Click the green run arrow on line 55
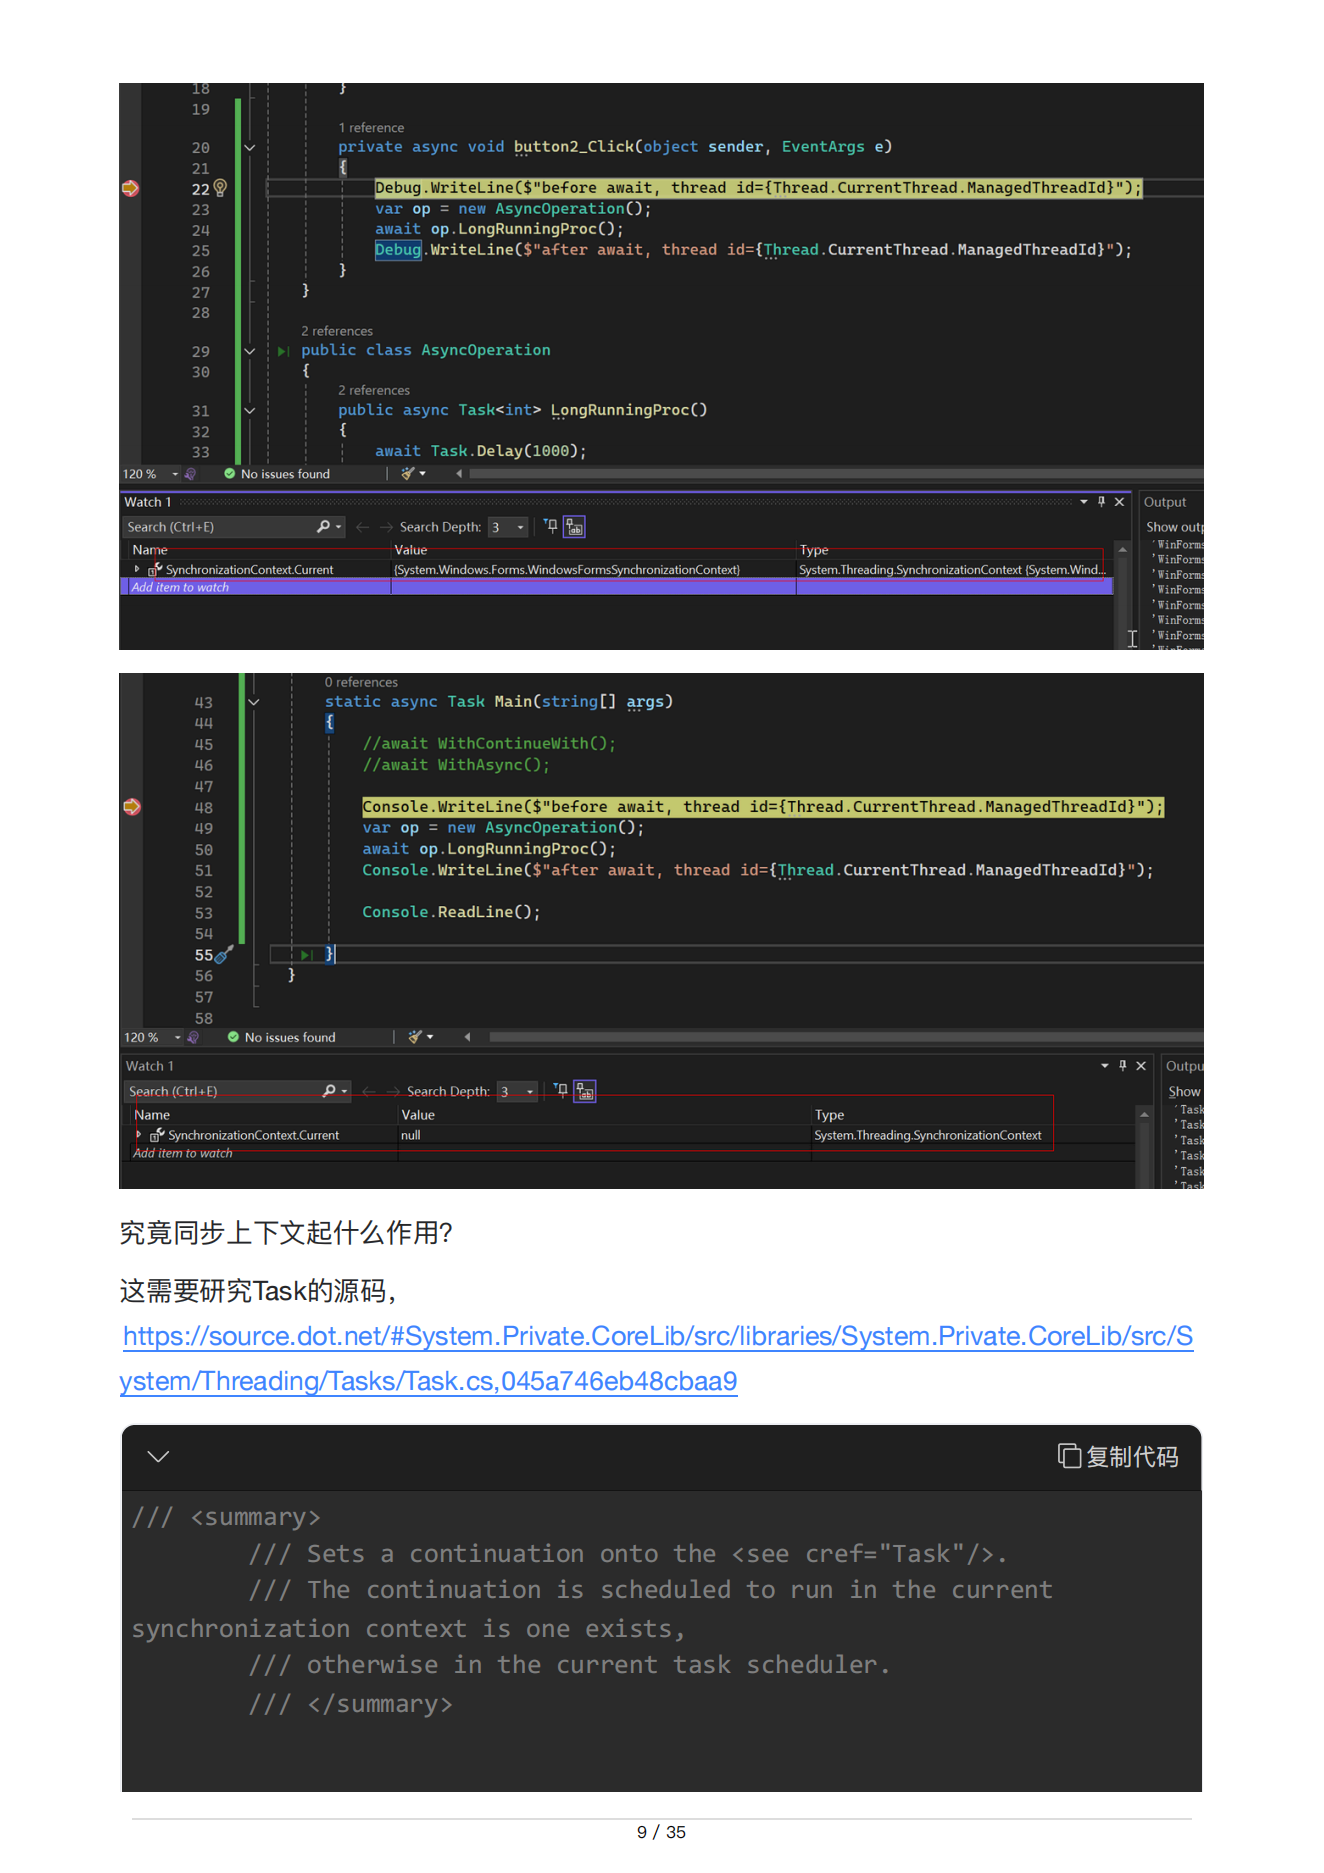This screenshot has height=1873, width=1324. click(x=307, y=955)
